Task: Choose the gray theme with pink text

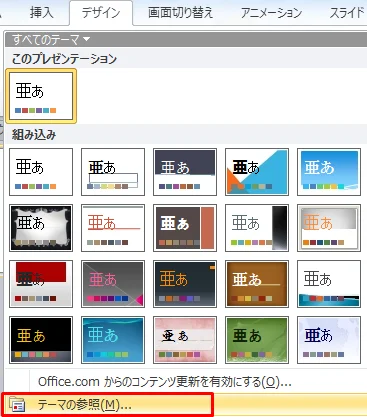Action: click(x=113, y=284)
